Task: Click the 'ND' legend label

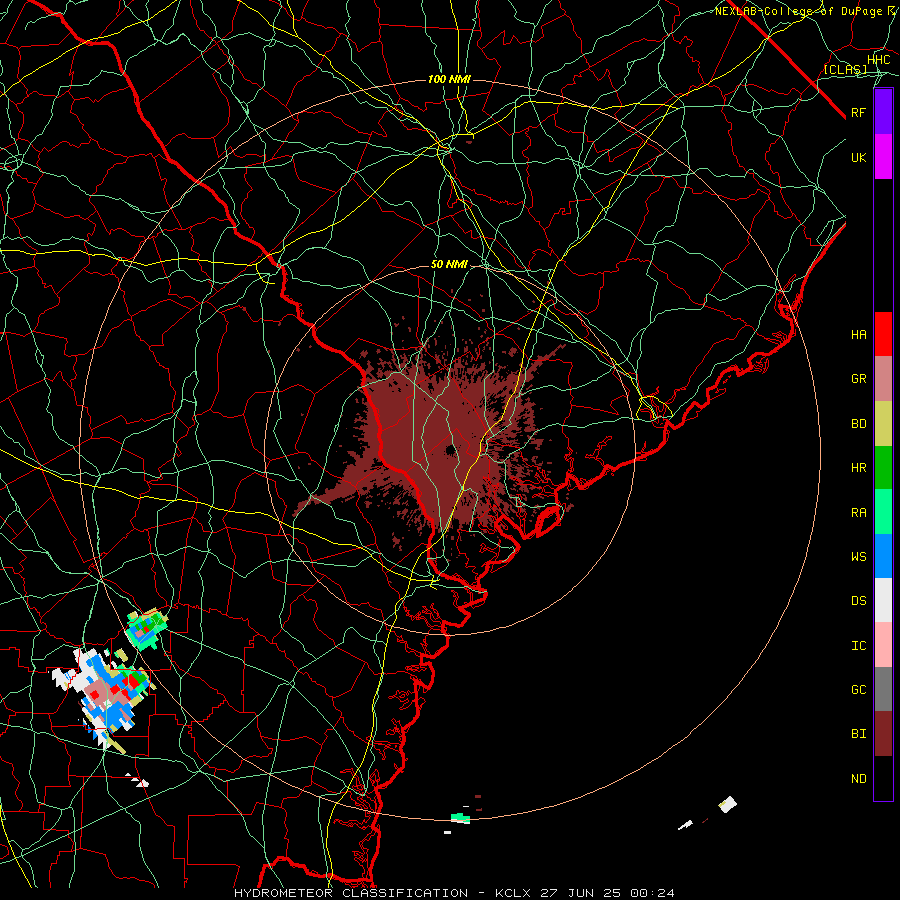Action: click(858, 779)
